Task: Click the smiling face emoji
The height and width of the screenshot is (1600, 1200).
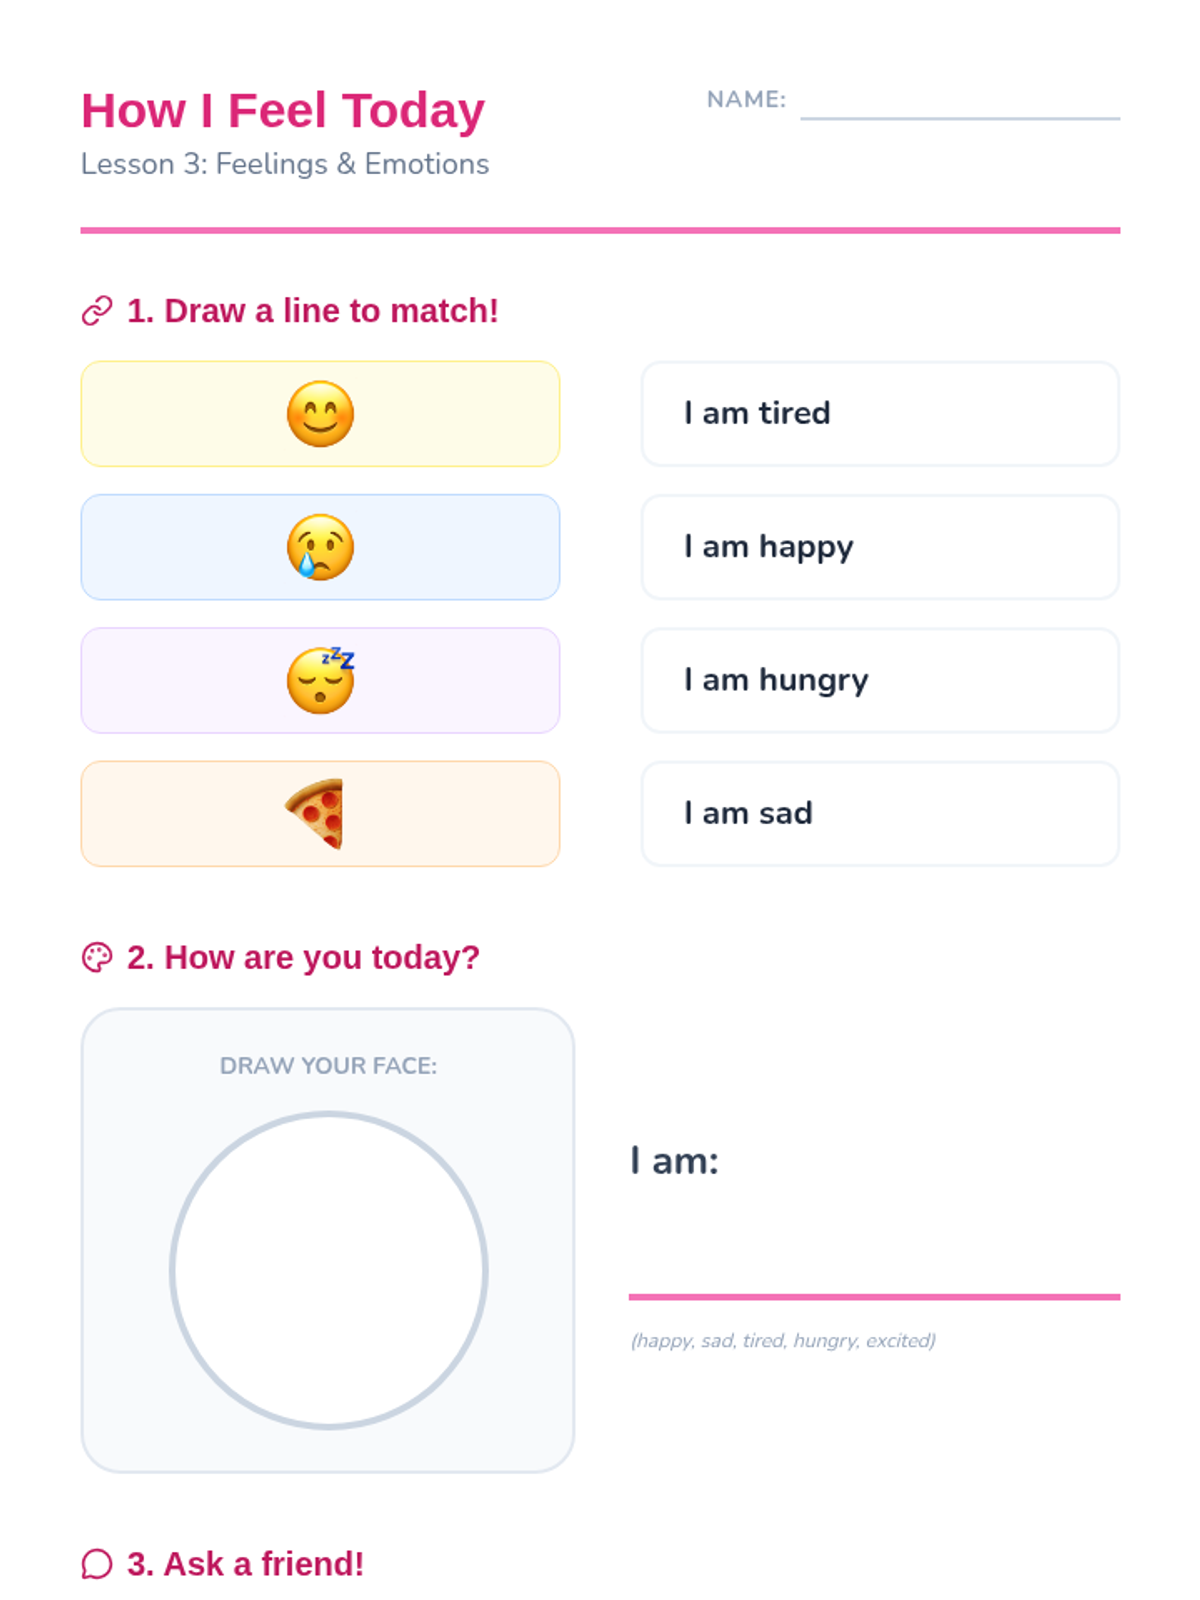Action: [x=320, y=414]
